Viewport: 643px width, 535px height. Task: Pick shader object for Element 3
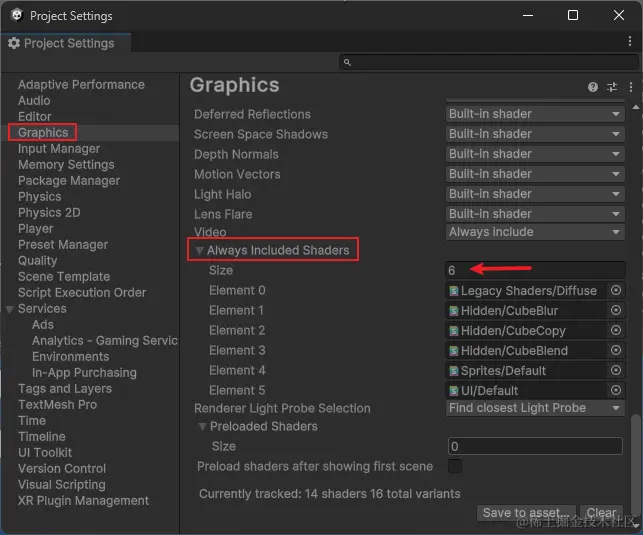point(616,350)
